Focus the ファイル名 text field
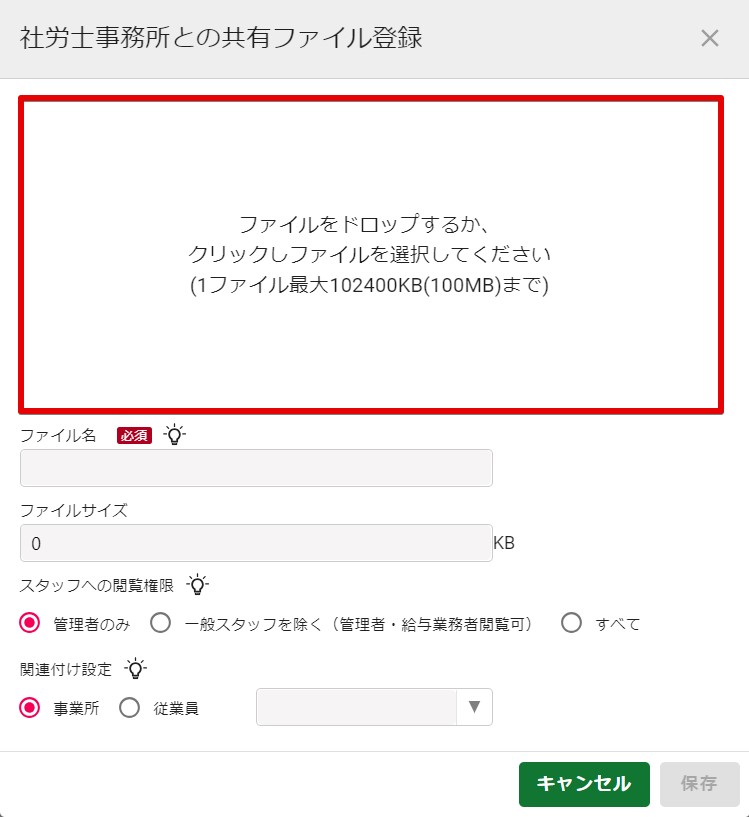 point(256,468)
